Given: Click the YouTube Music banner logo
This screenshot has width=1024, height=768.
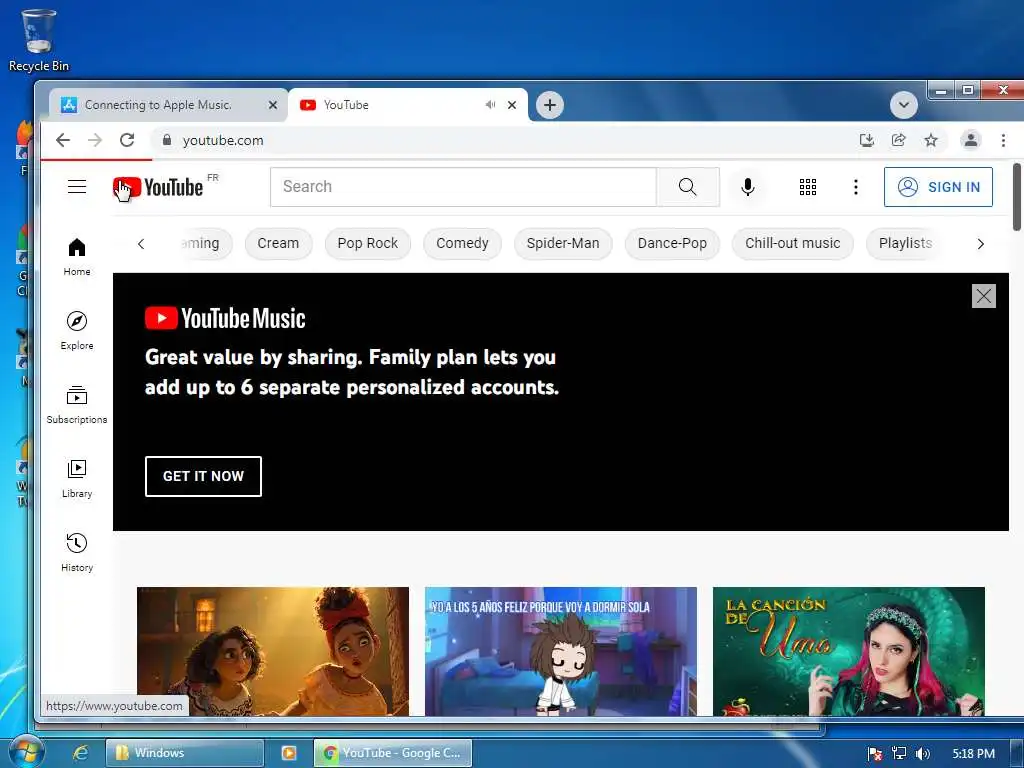Looking at the screenshot, I should click(225, 318).
